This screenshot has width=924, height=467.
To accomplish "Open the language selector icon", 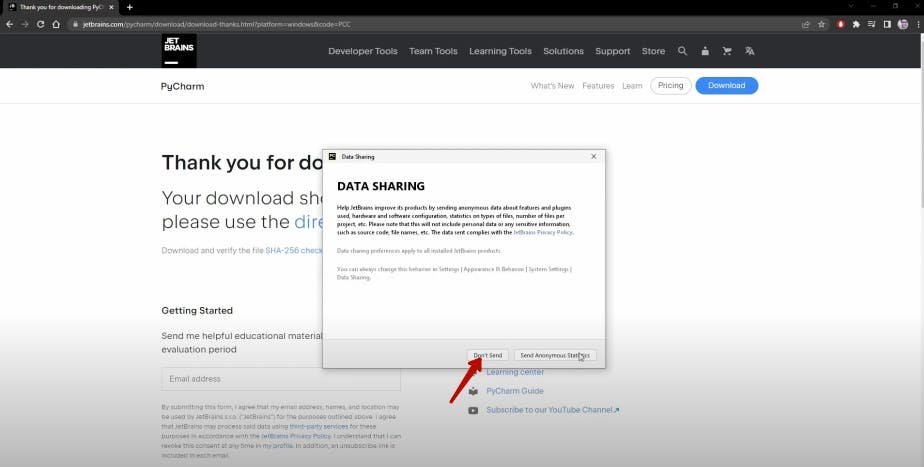I will click(750, 51).
